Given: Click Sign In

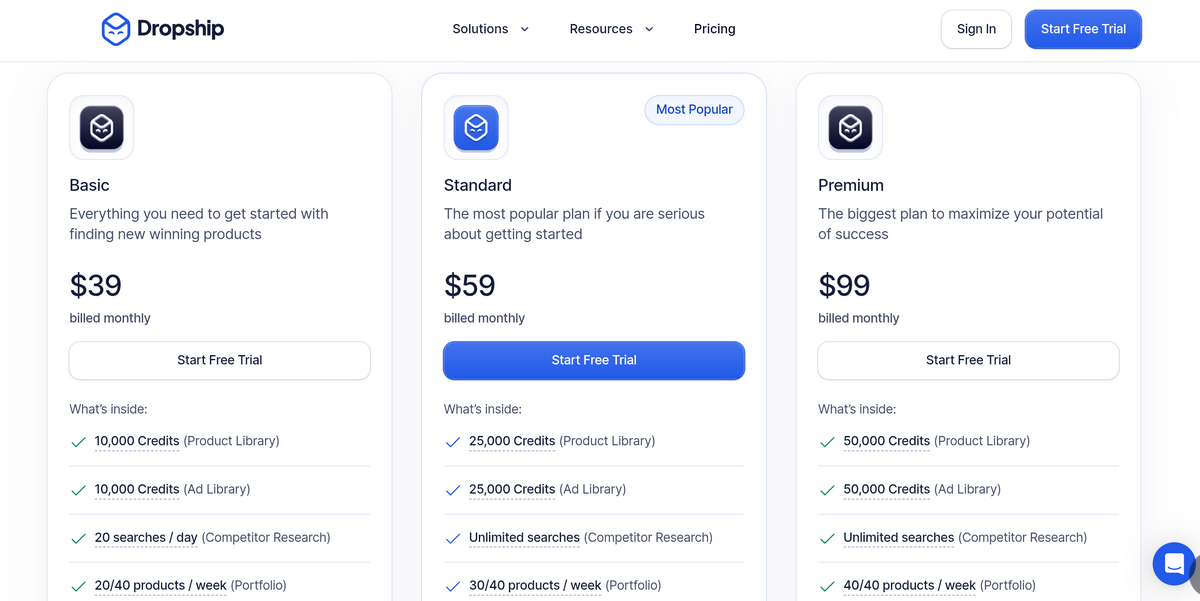Looking at the screenshot, I should pyautogui.click(x=975, y=29).
